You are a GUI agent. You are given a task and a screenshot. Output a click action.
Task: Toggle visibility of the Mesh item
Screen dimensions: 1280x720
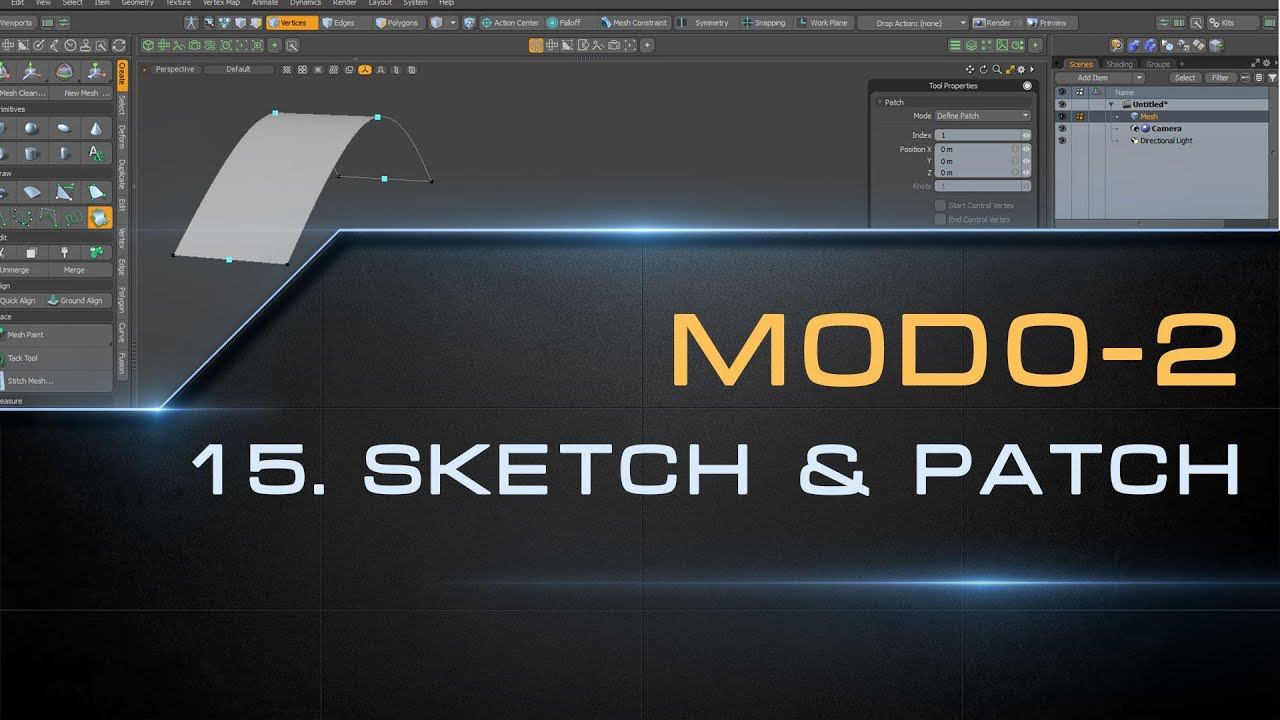click(1062, 116)
